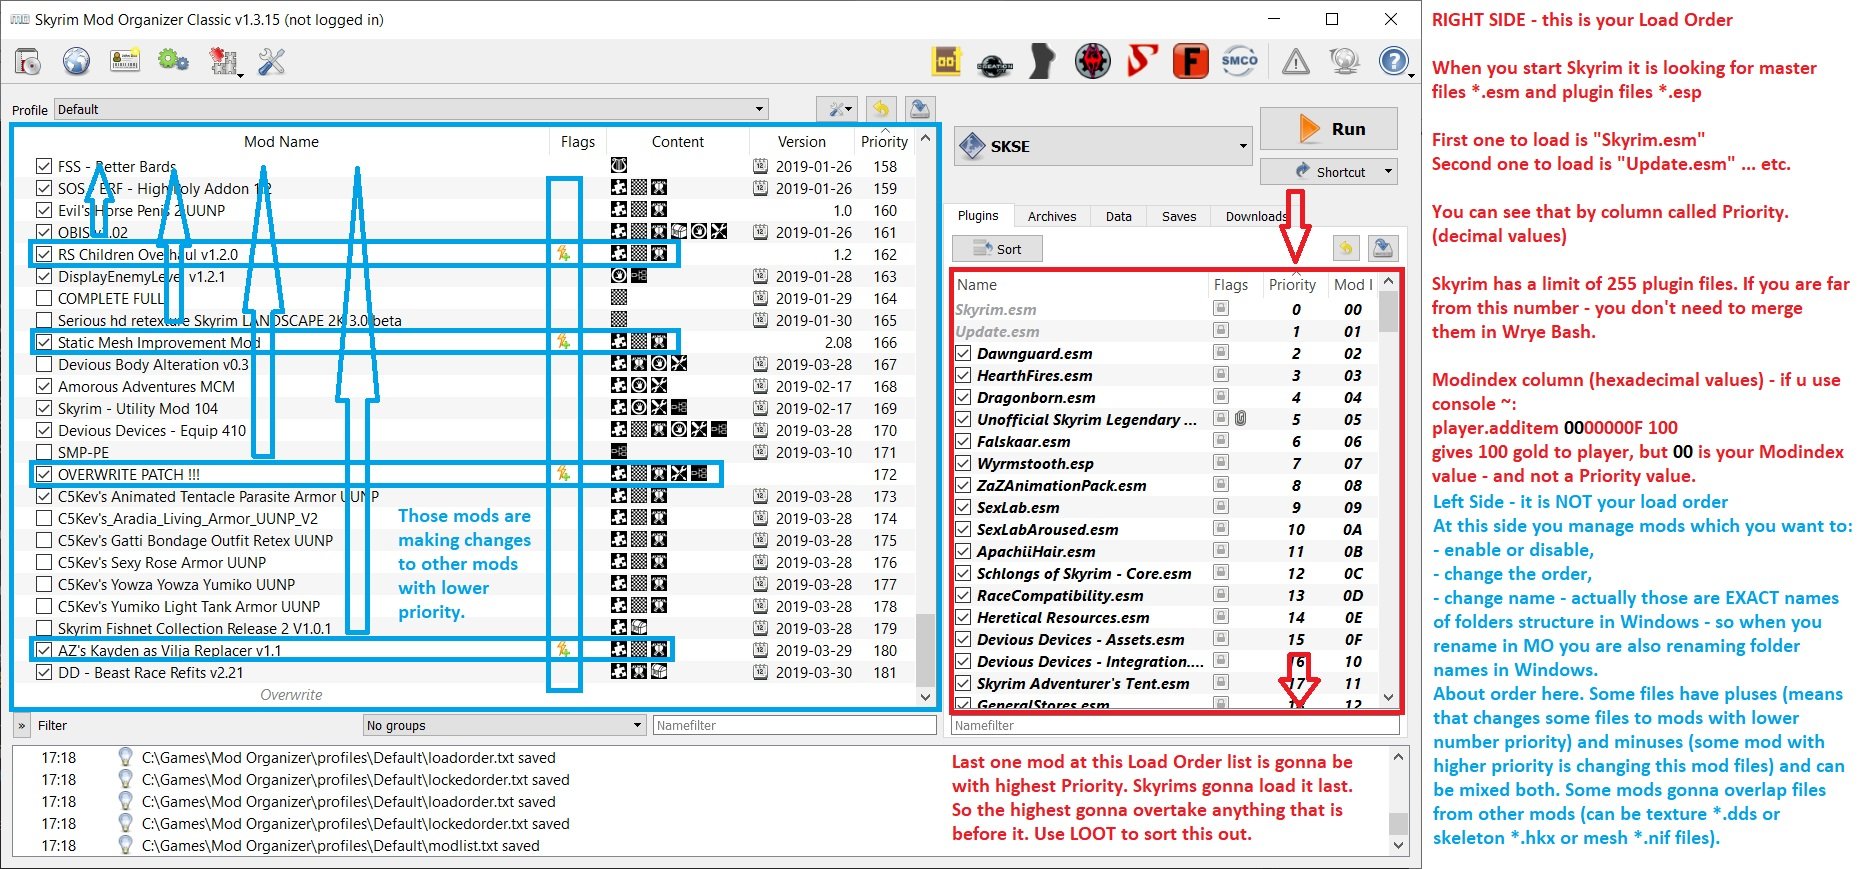Click the blue question mark help icon
The image size is (1861, 869).
tap(1393, 62)
